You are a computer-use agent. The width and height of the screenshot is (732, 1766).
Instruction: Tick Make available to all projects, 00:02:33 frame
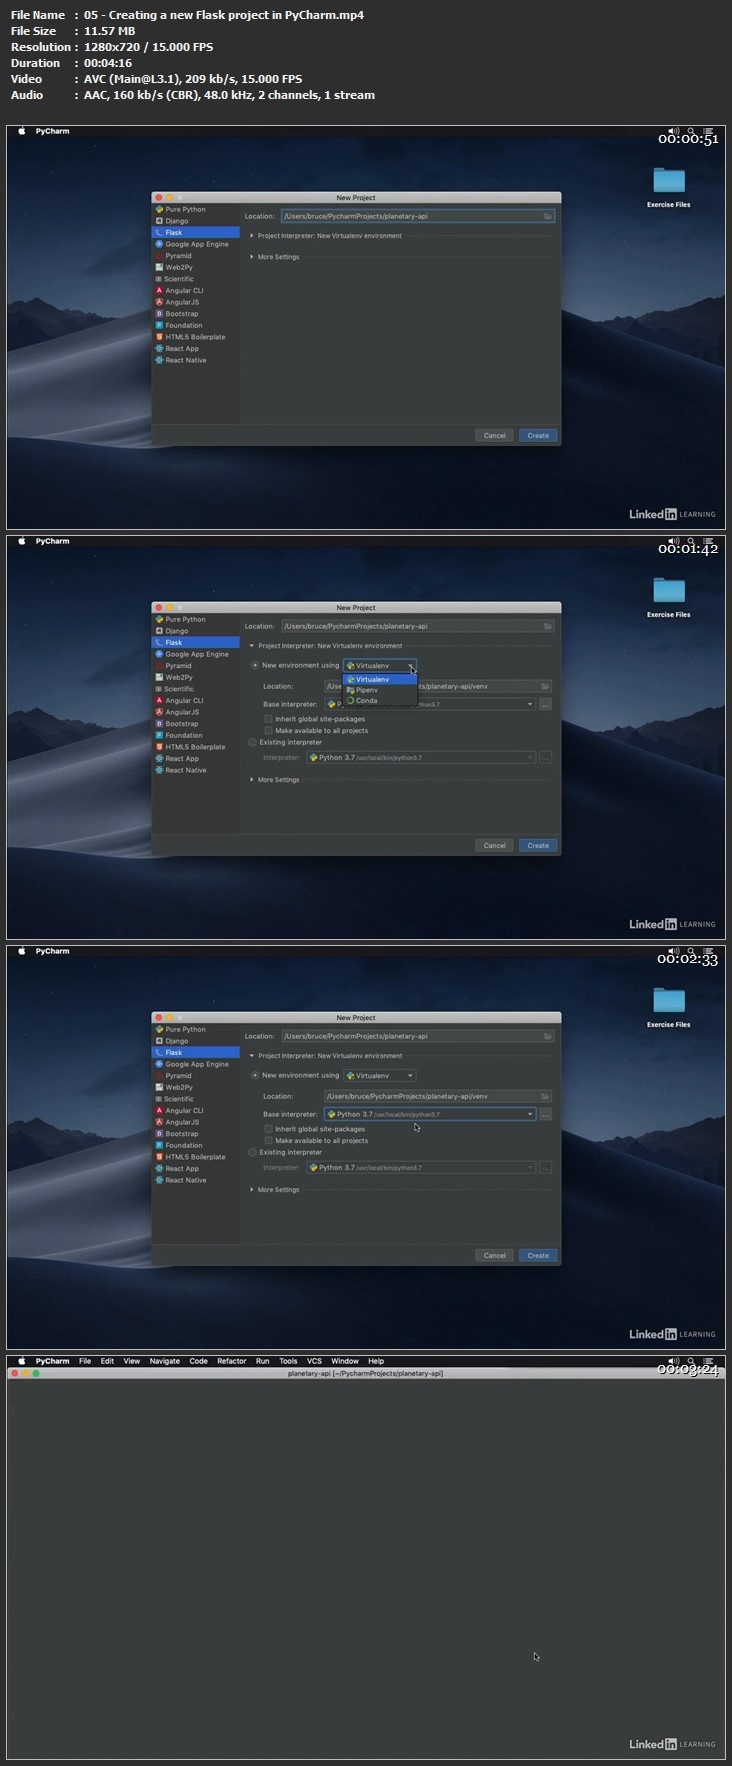click(268, 1141)
